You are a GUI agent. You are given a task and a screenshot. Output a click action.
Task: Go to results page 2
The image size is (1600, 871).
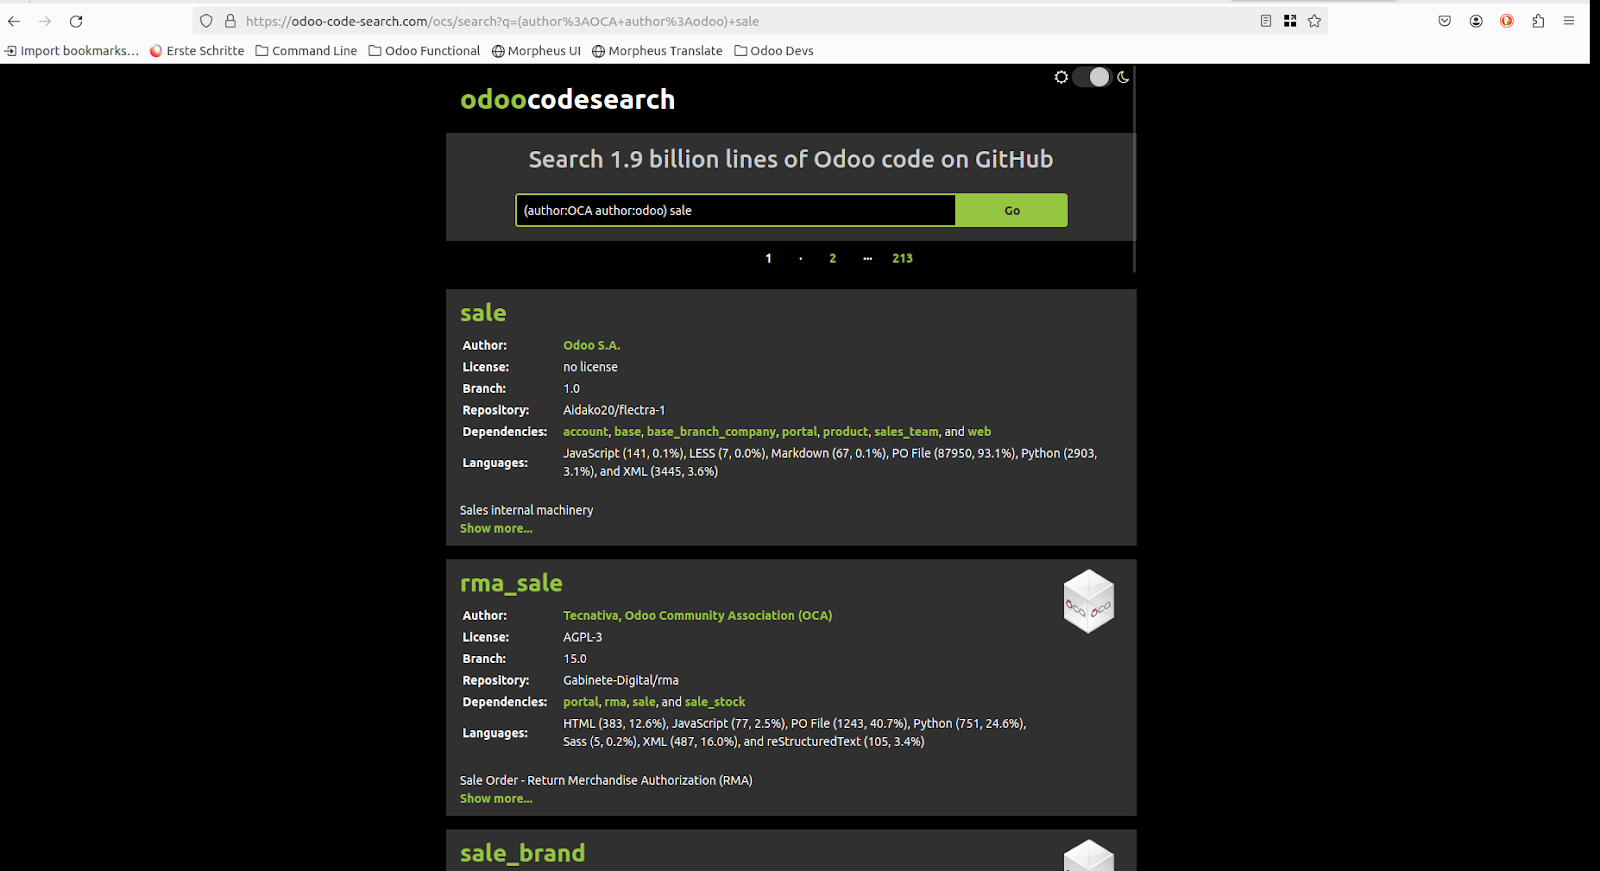(832, 258)
